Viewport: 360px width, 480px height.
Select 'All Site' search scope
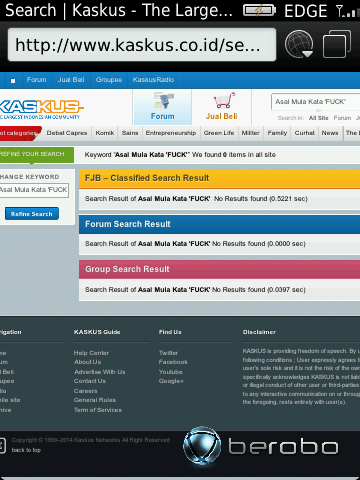click(x=318, y=118)
